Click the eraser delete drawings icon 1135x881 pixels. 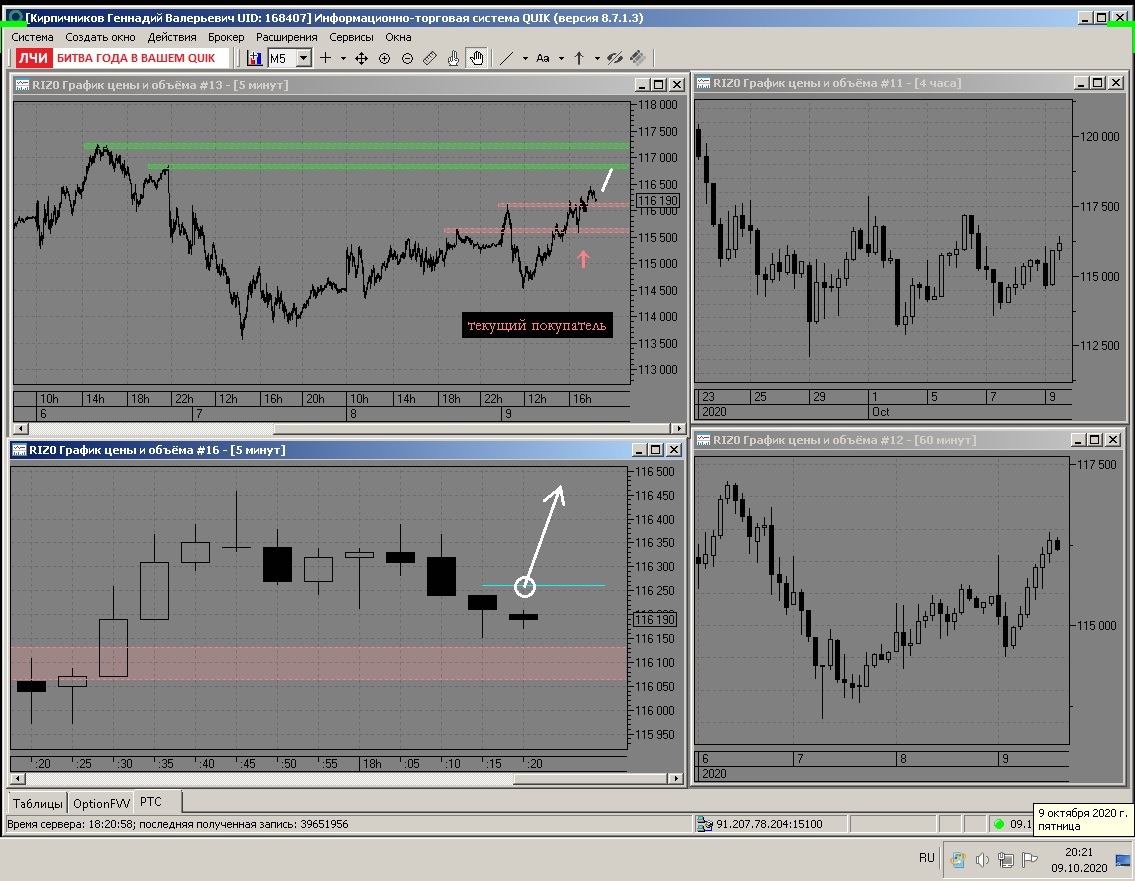click(638, 58)
